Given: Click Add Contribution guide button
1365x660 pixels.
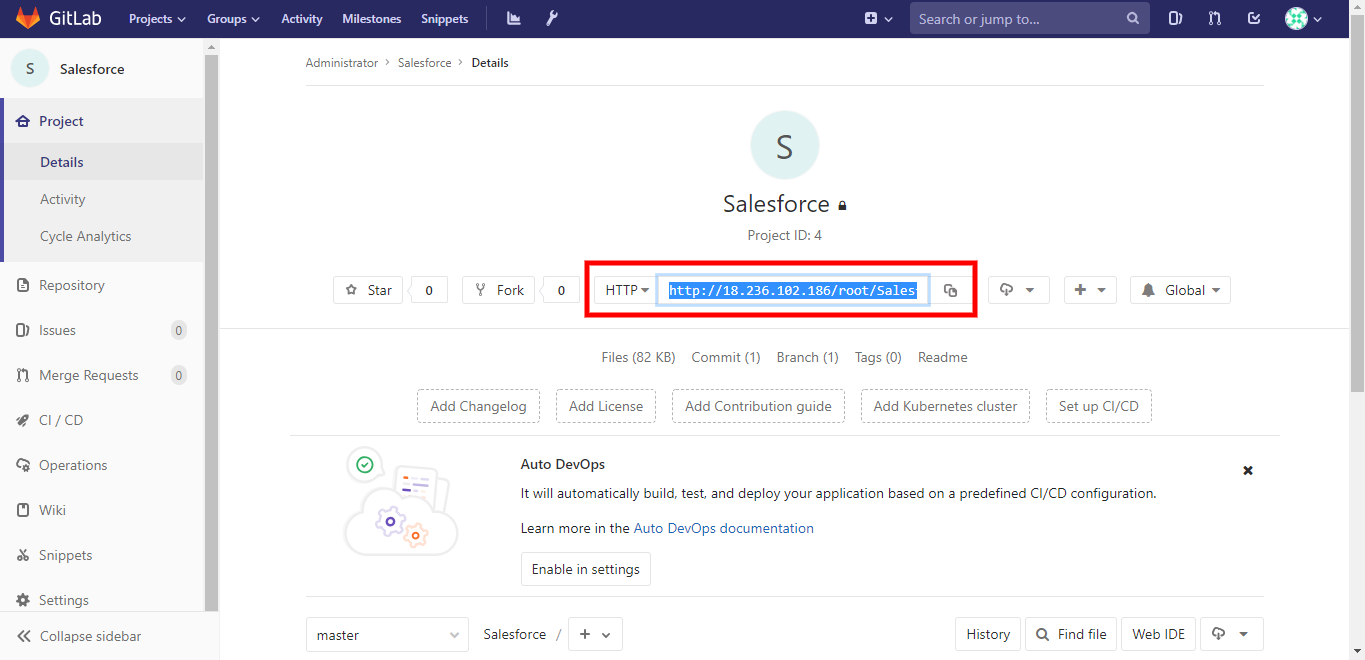Looking at the screenshot, I should 758,406.
